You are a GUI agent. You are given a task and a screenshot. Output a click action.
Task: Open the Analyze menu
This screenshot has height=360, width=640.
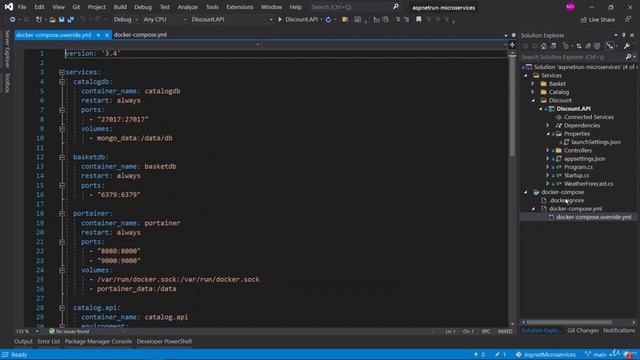point(187,7)
